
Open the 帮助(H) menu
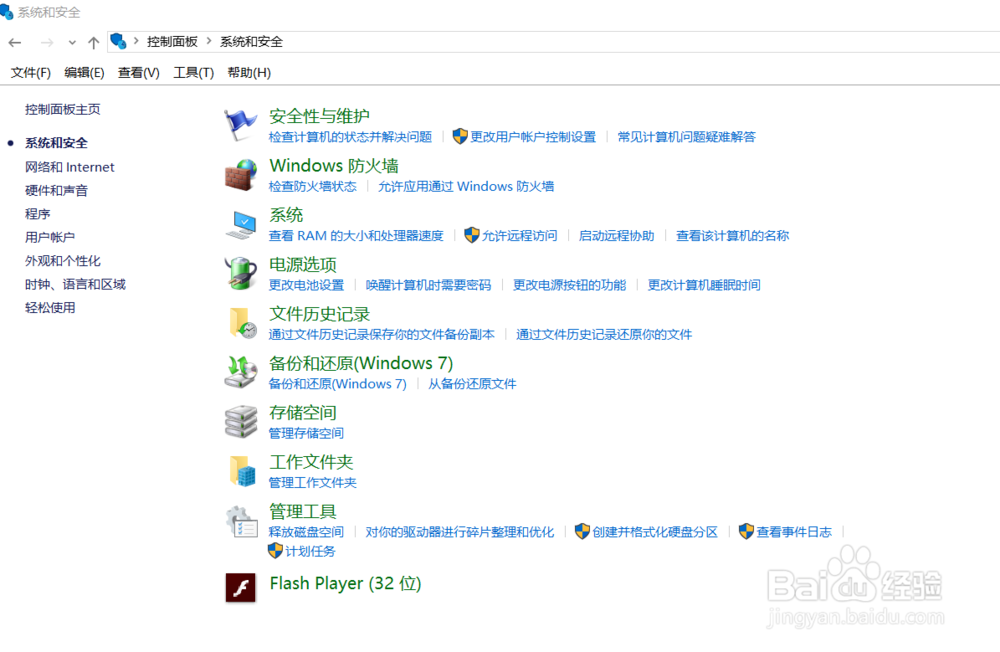pyautogui.click(x=249, y=73)
